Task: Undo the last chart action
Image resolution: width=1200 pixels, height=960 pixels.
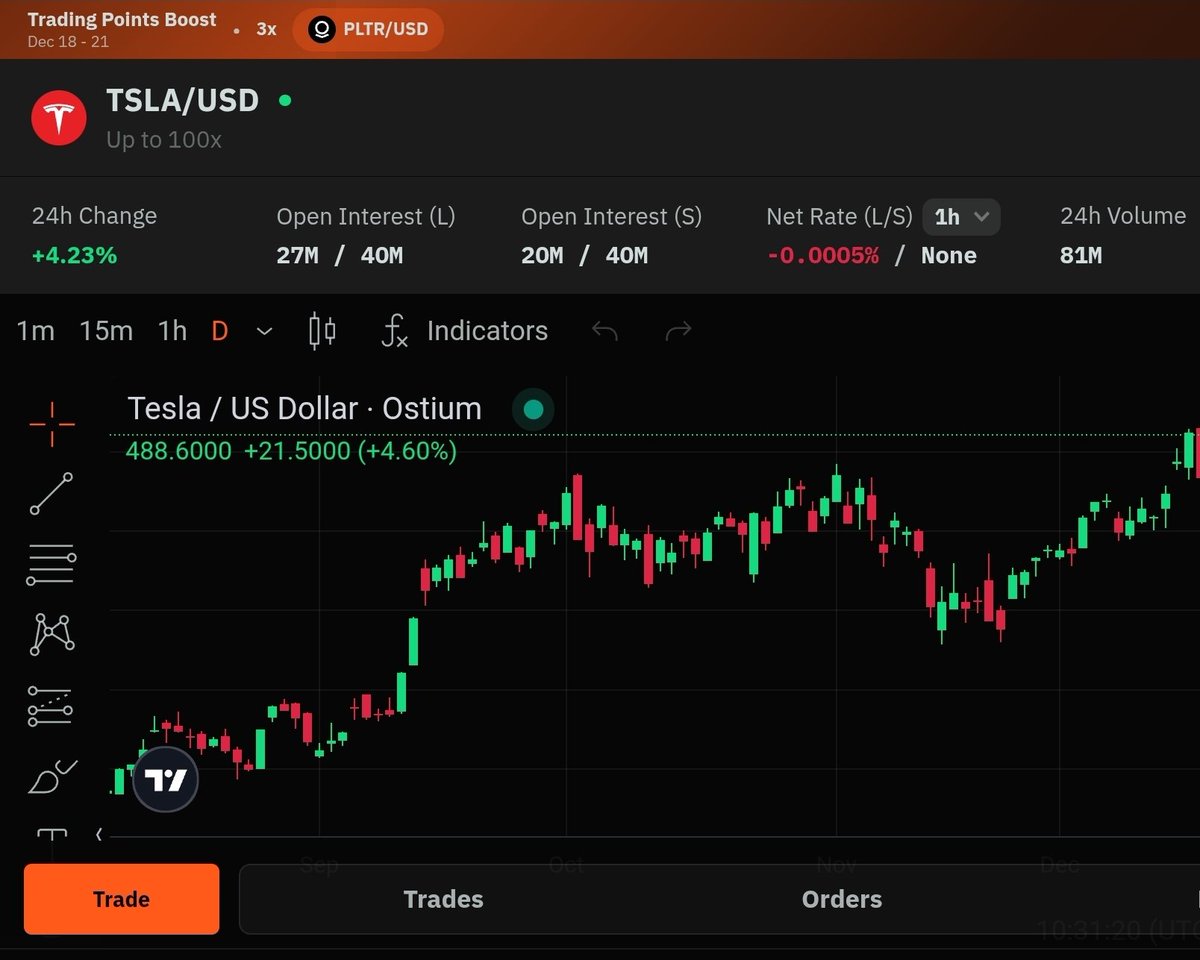Action: (x=604, y=330)
